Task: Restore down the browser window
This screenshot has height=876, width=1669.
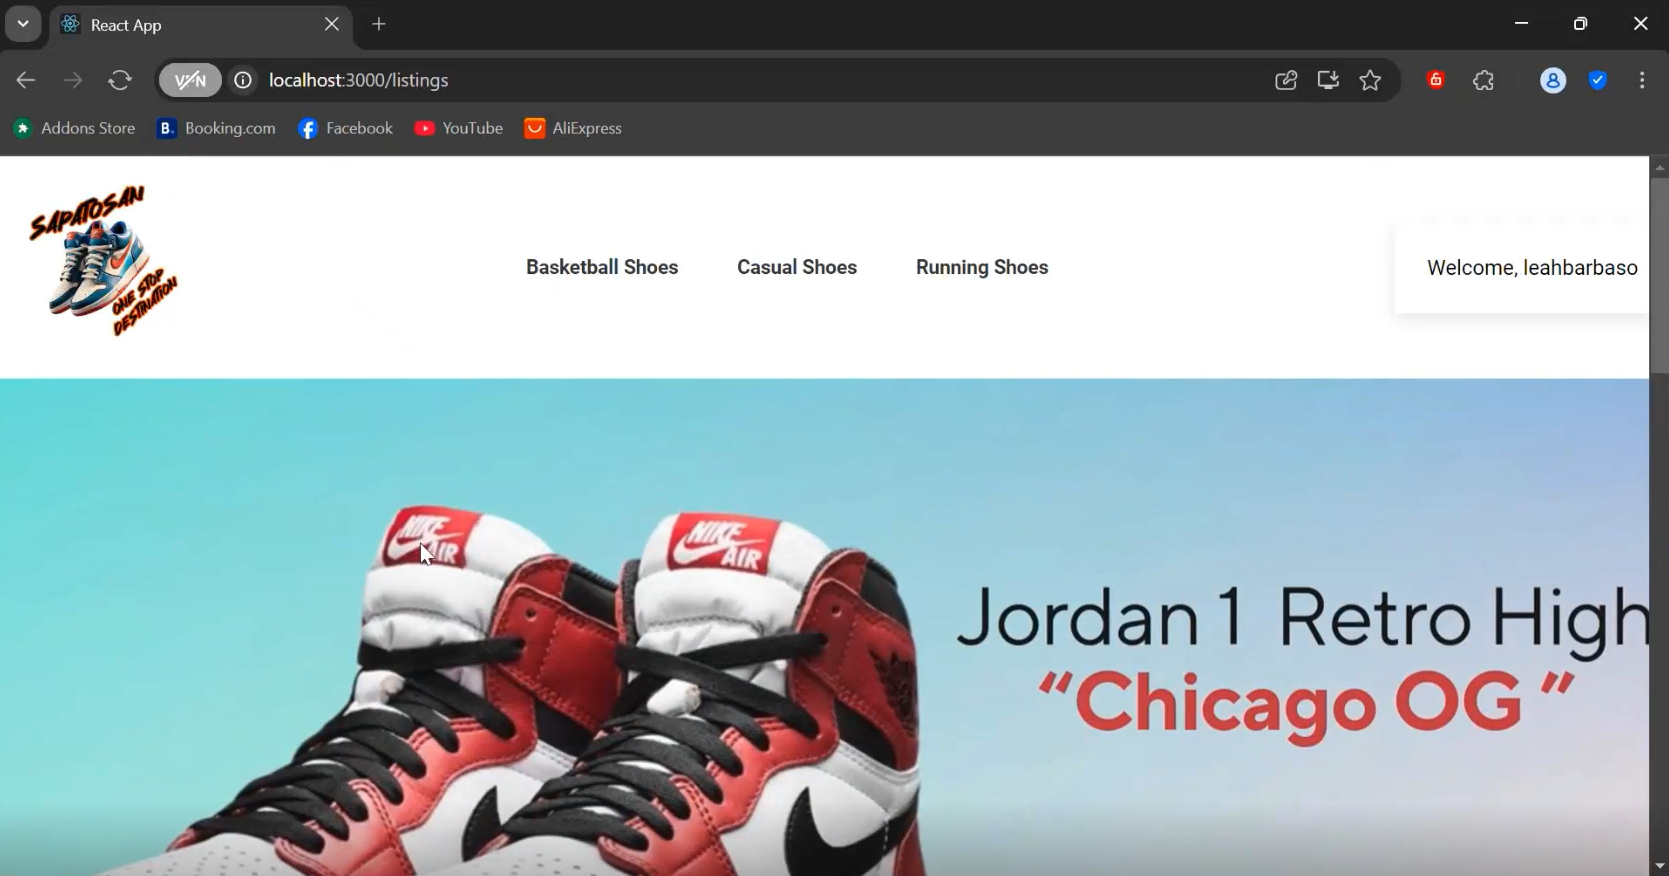Action: point(1580,24)
